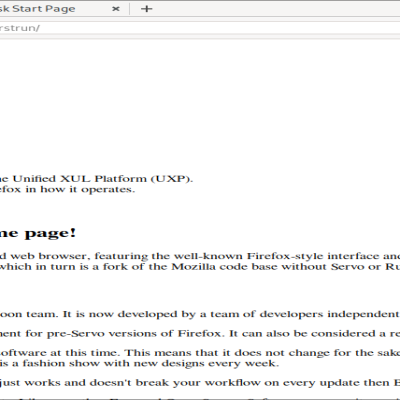Click the text 'fashion show with new designs every week.'
Image resolution: width=400 pixels, height=400 pixels.
pos(151,364)
